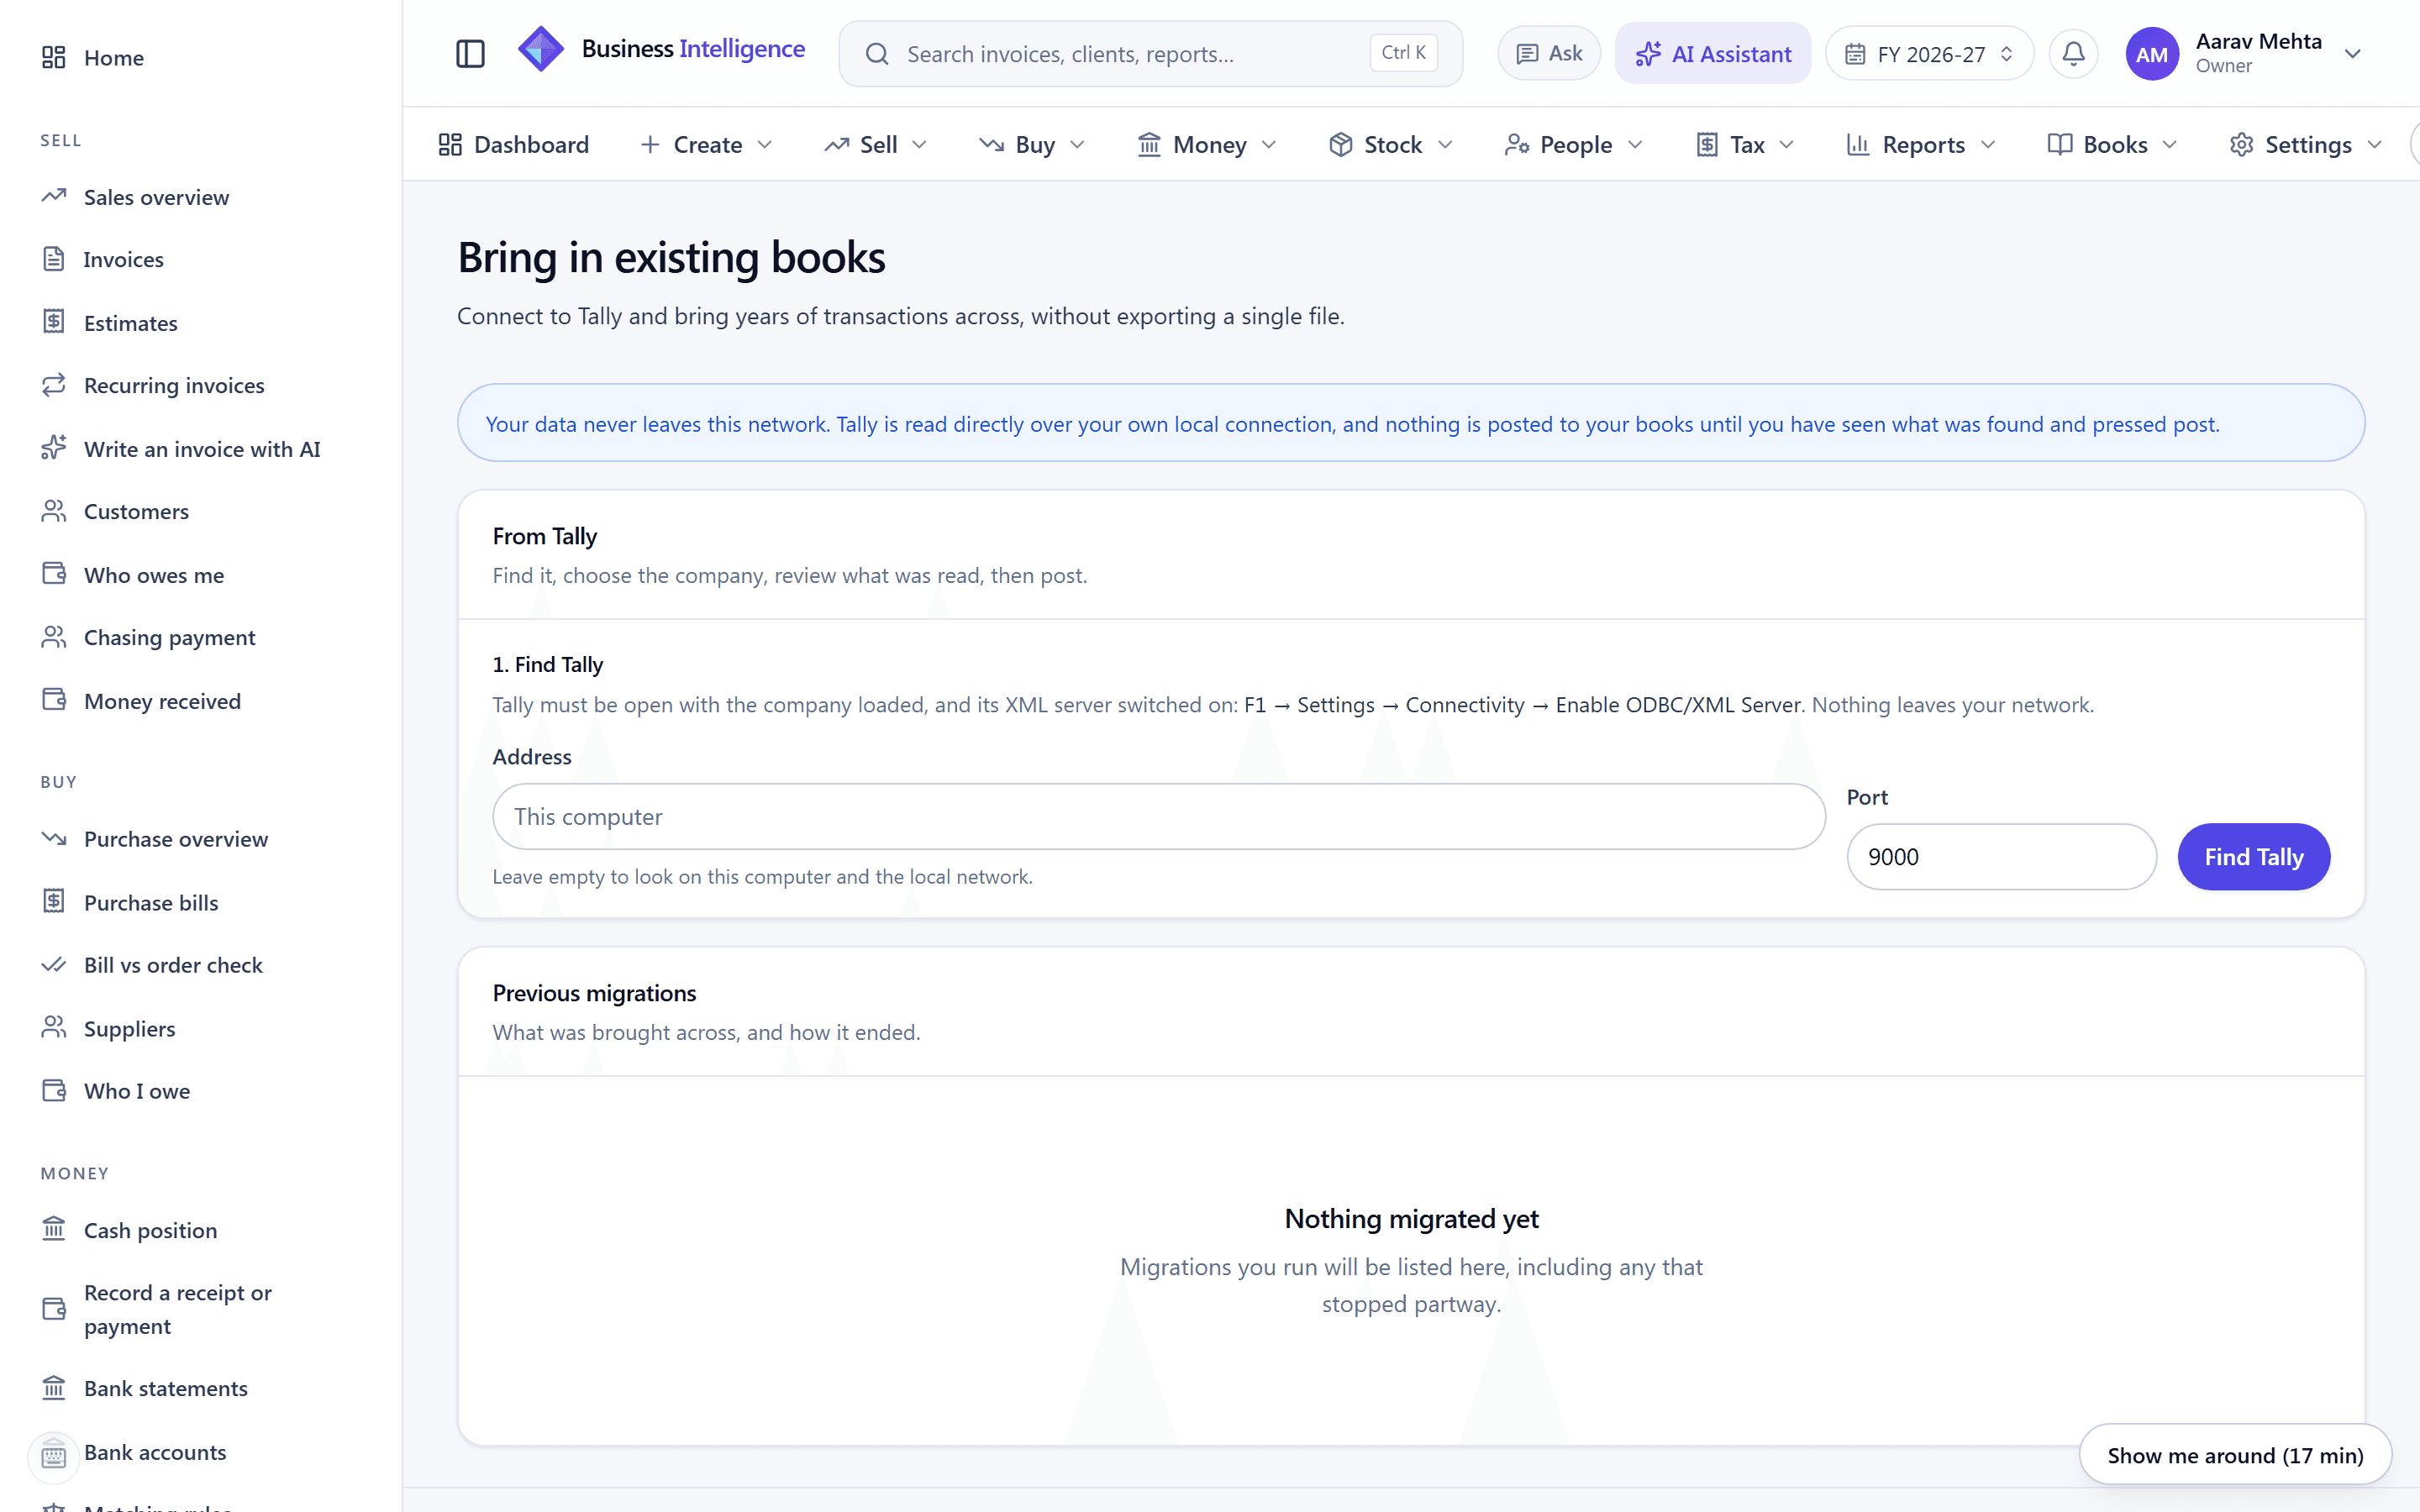Open Customers in sidebar
Screen dimensions: 2420x1512
(x=200, y=512)
